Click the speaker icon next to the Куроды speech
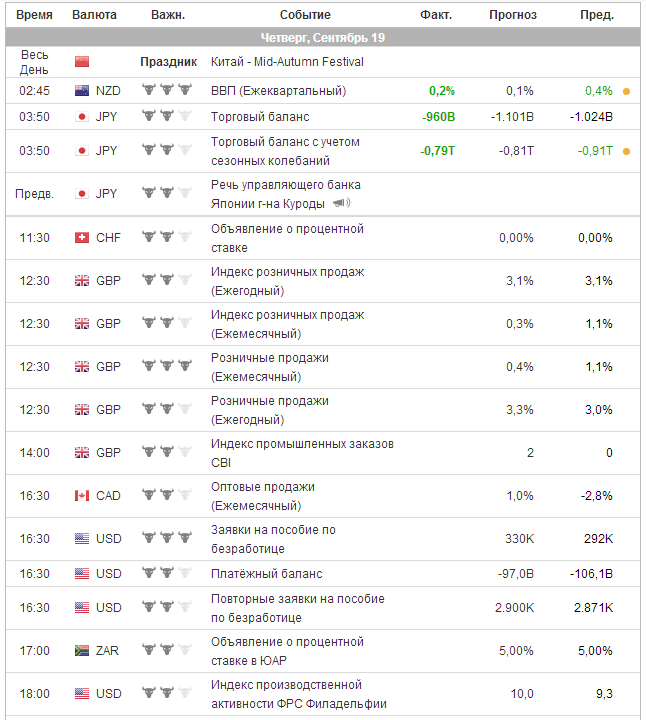Screen dimensions: 646x720 (x=342, y=203)
